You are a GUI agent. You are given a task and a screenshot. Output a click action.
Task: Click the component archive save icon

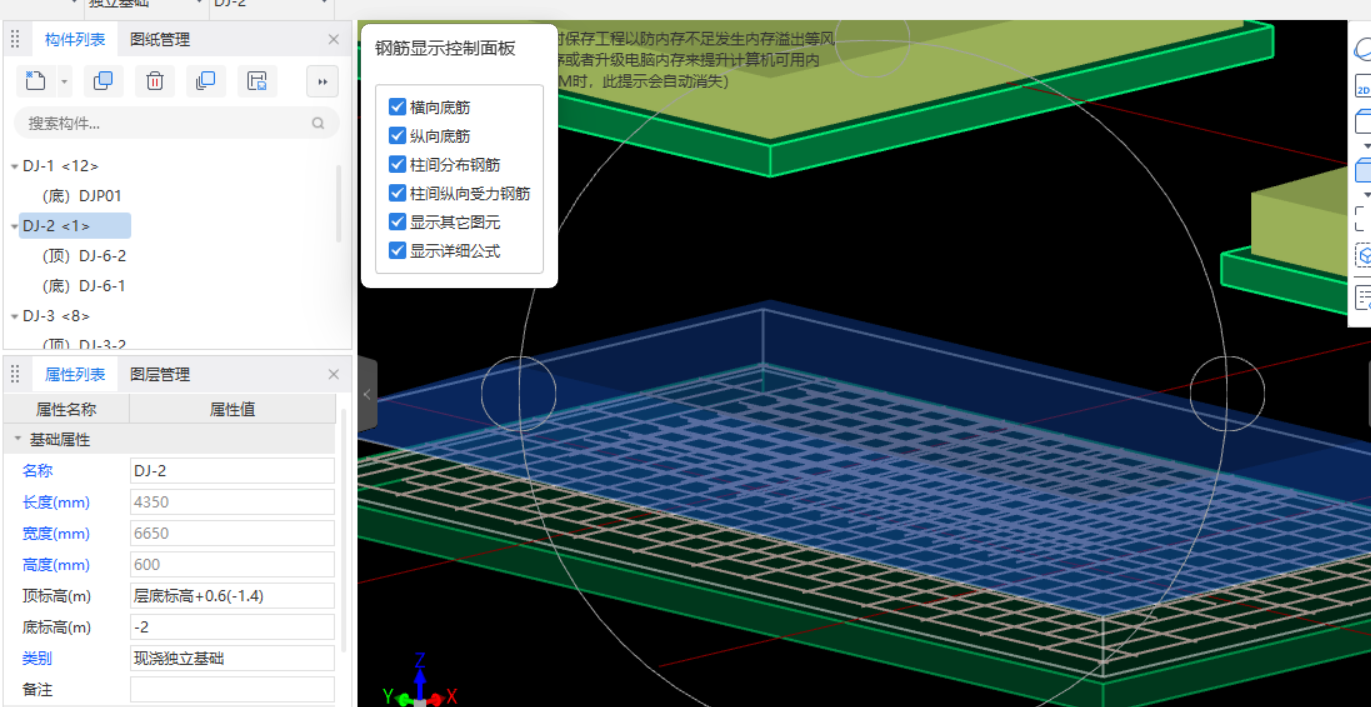tap(257, 81)
